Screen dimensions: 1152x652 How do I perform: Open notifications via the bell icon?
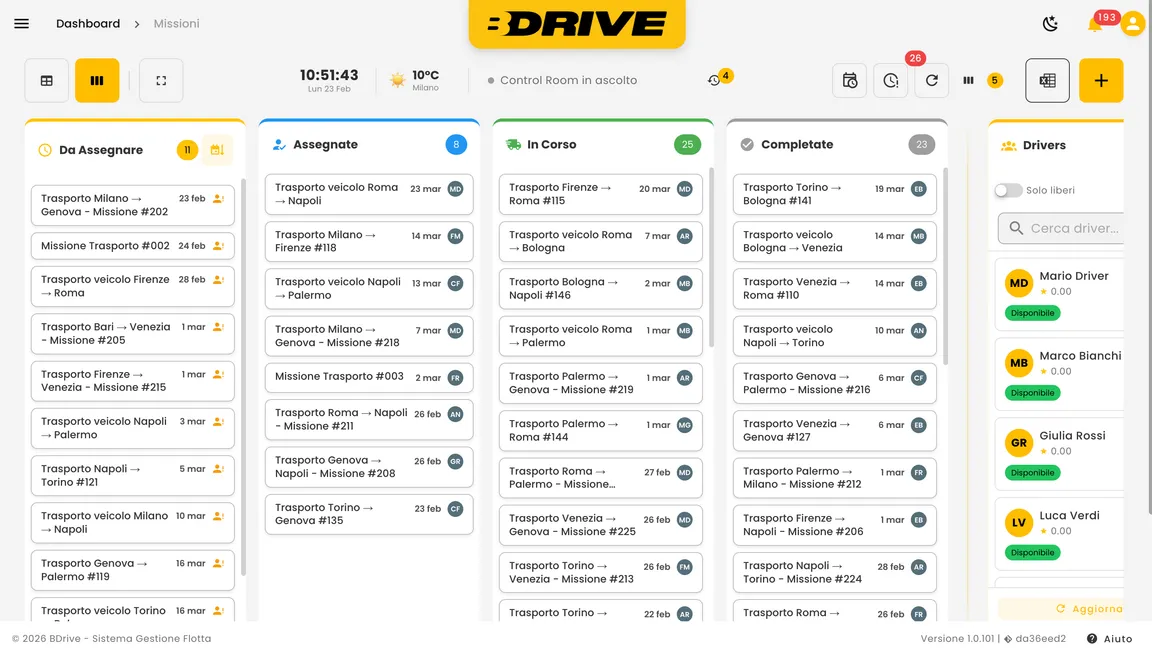[x=1097, y=23]
